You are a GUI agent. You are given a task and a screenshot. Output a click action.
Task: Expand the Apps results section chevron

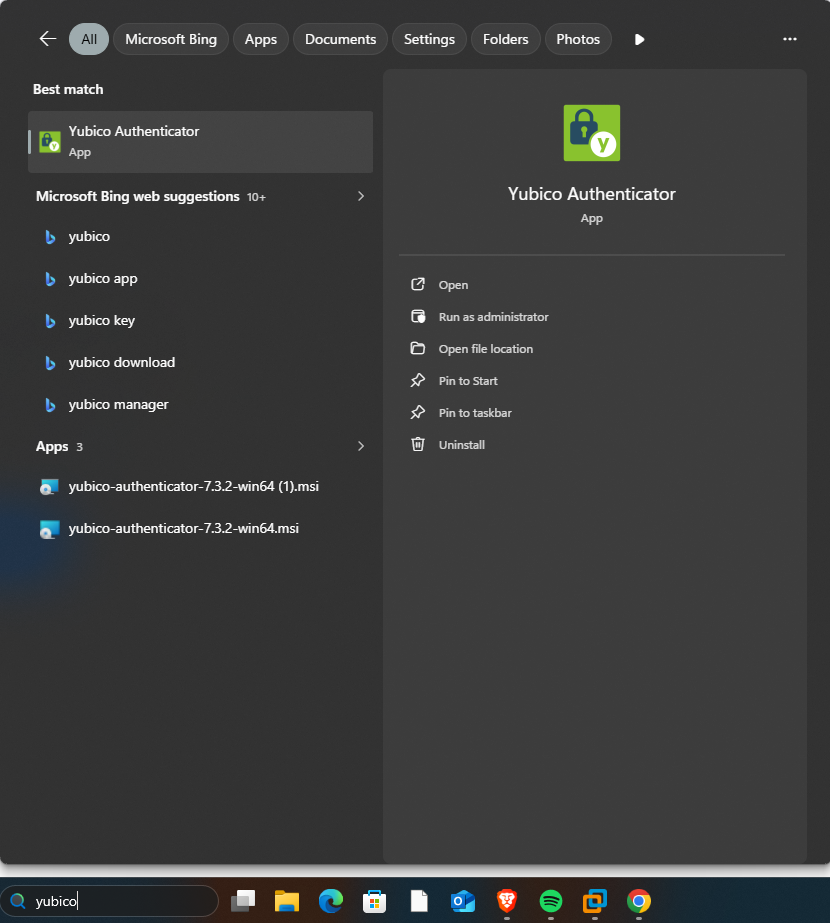361,446
